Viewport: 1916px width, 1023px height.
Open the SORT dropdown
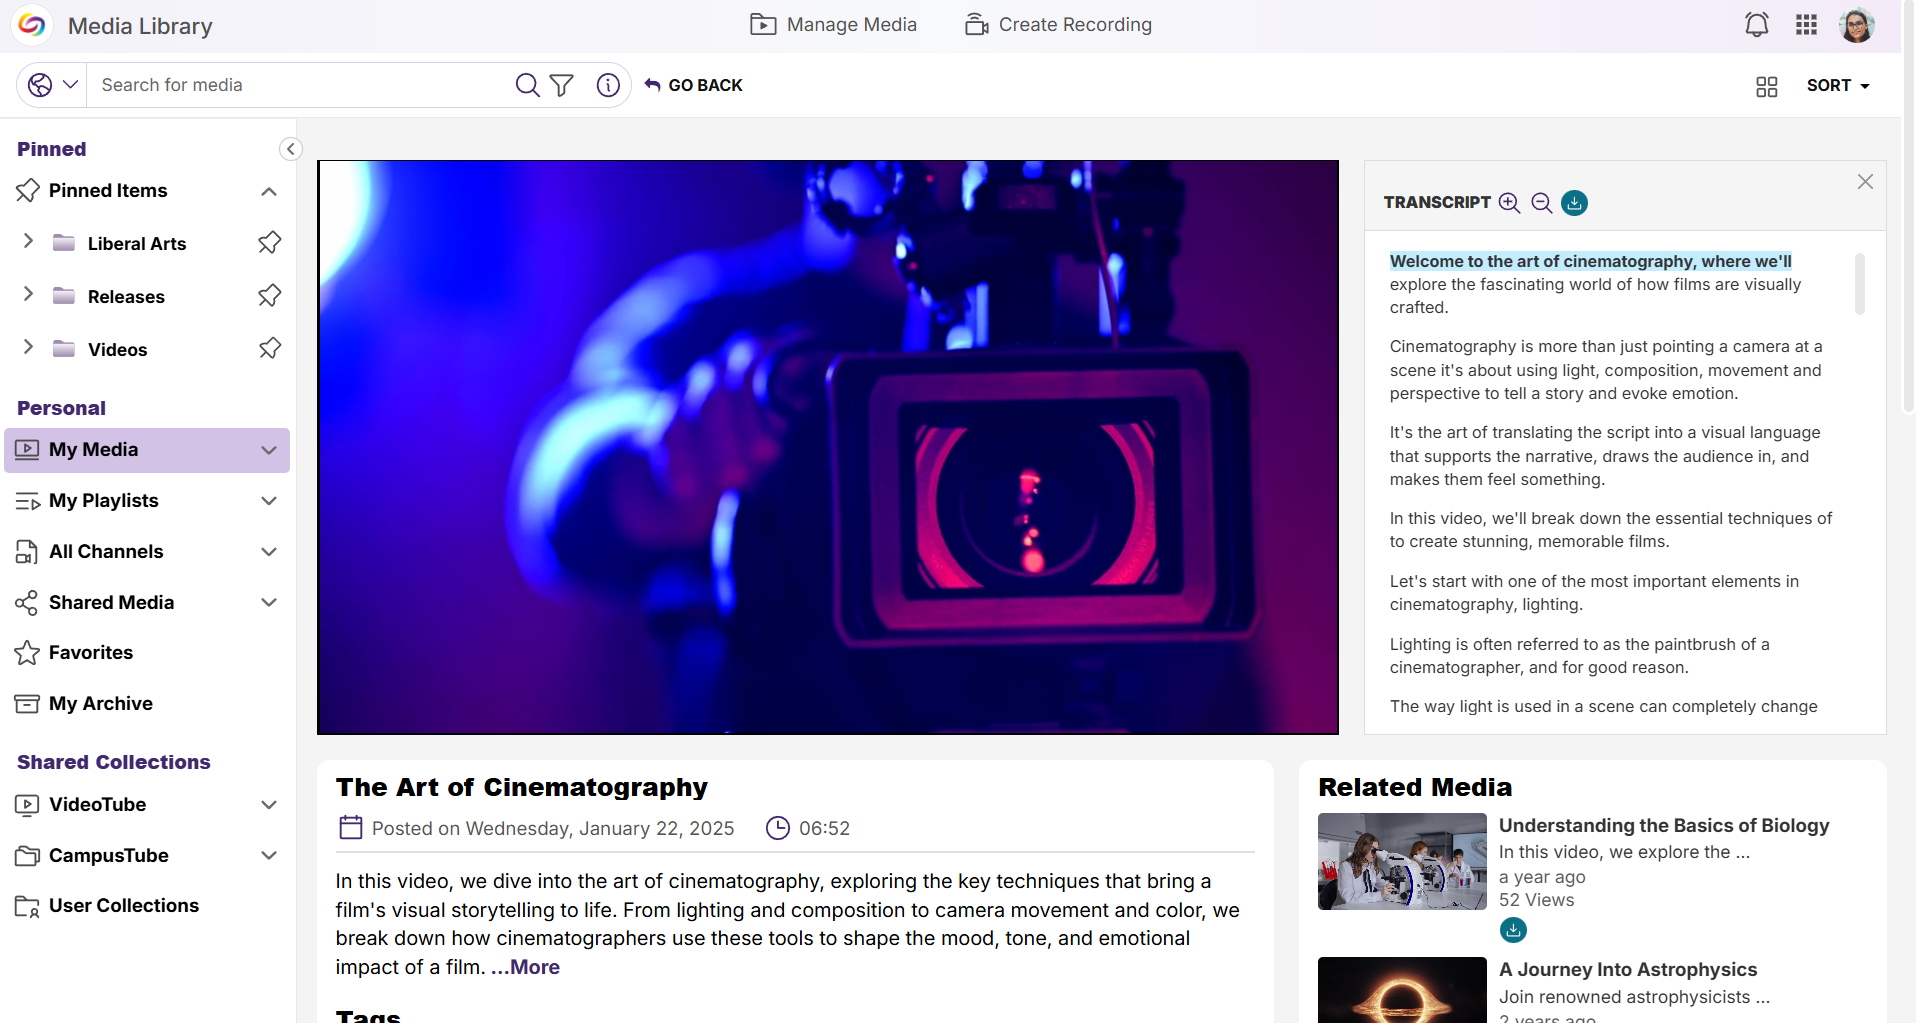tap(1838, 86)
